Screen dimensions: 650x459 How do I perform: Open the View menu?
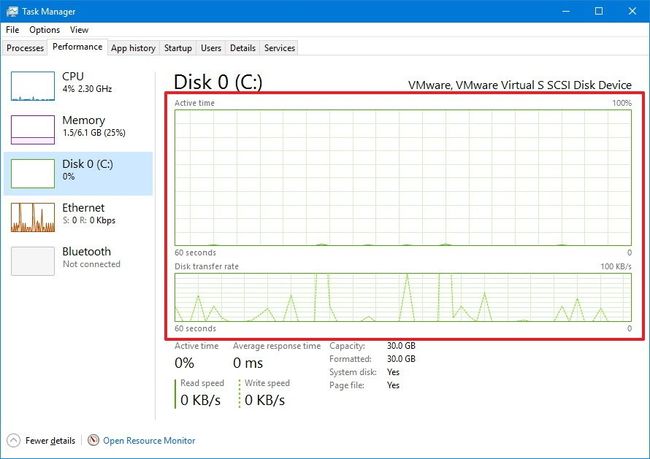click(79, 30)
